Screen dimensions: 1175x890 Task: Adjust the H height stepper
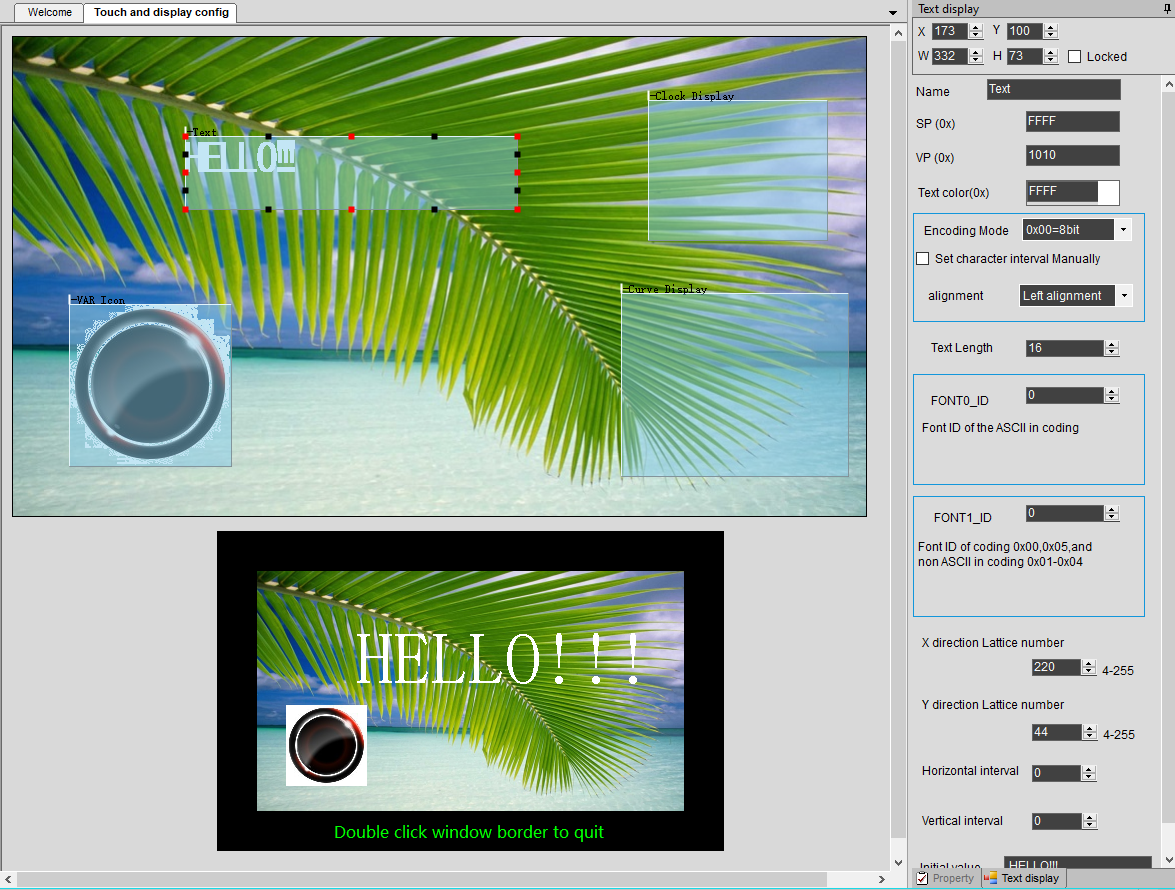[1051, 56]
